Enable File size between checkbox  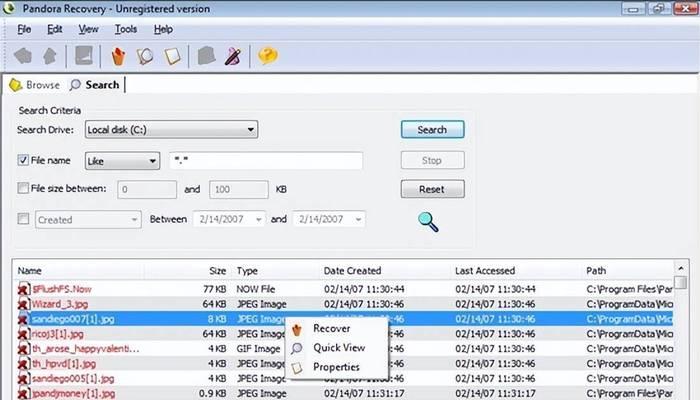[x=23, y=188]
